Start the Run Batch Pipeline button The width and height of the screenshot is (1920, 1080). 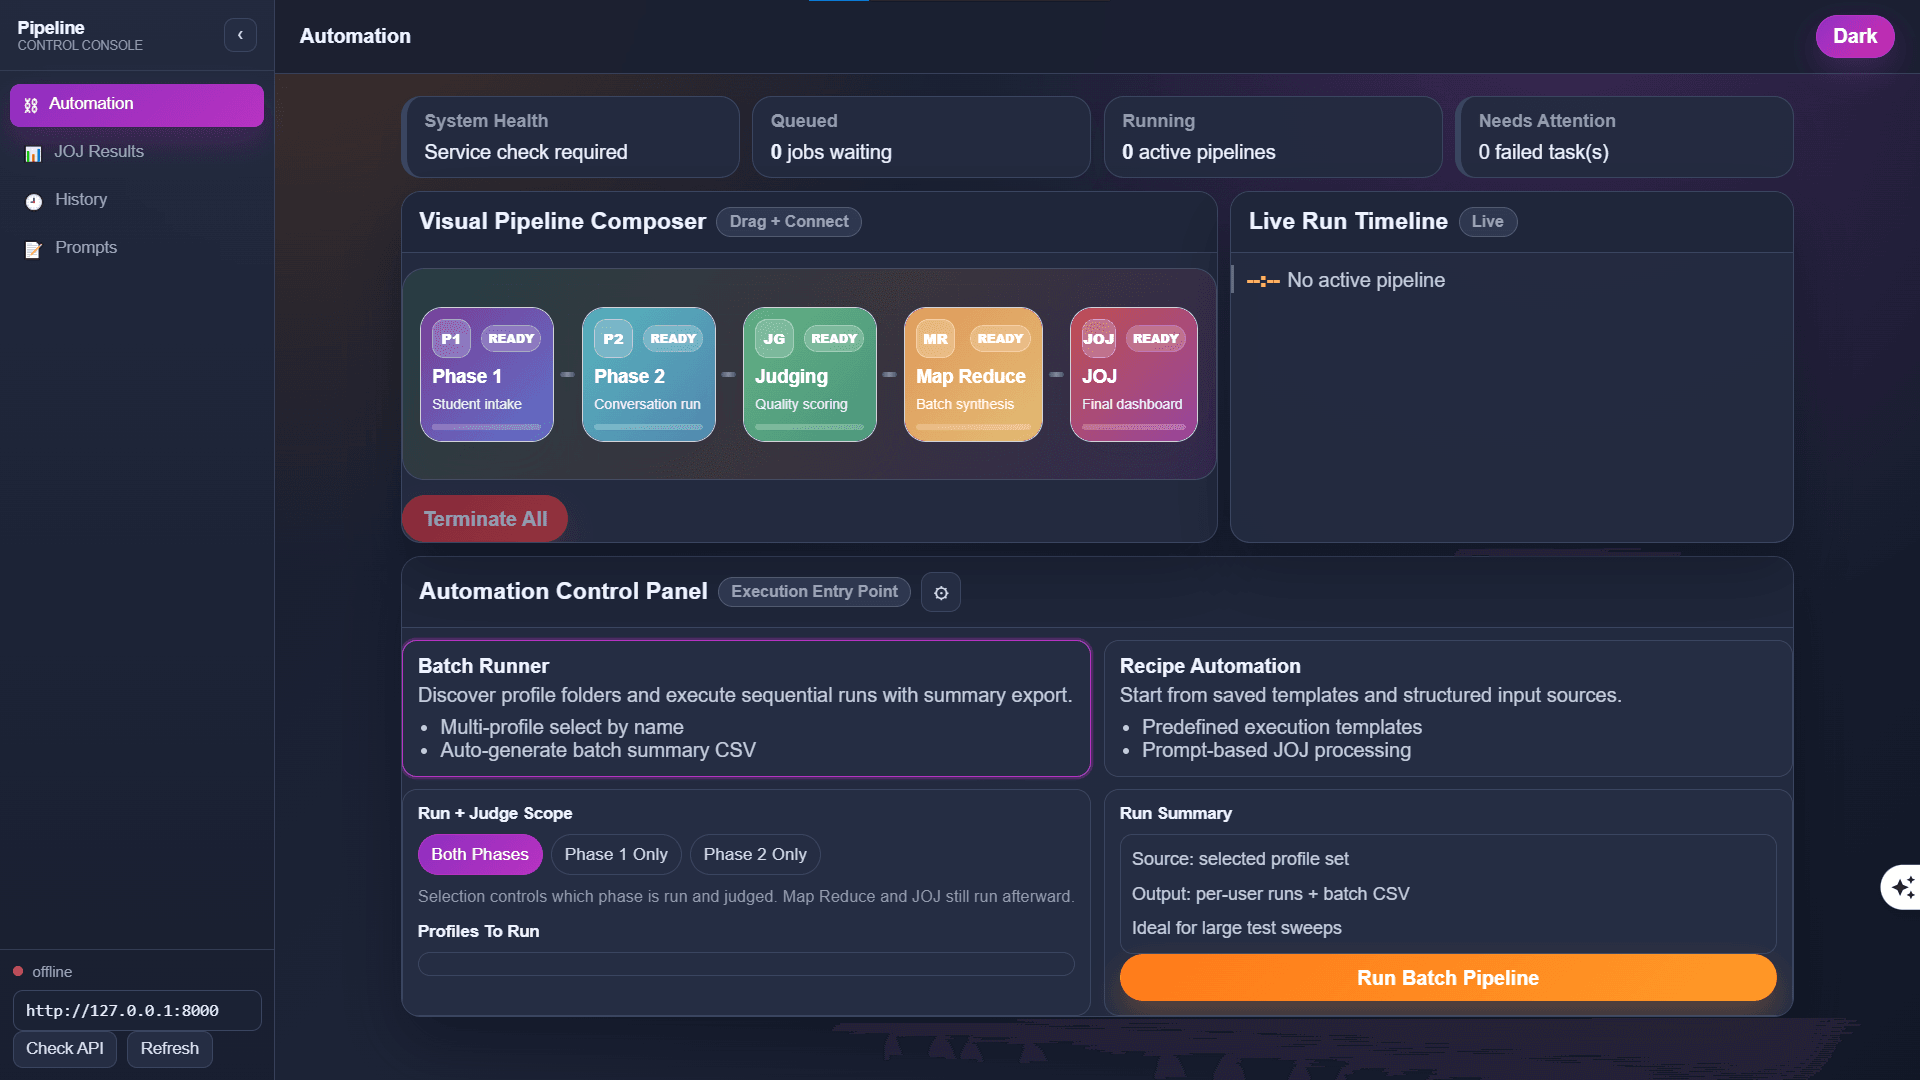1448,978
